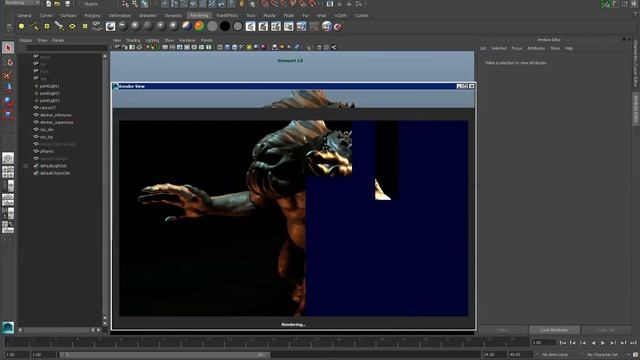This screenshot has width=640, height=360.
Task: Open the Rendering menu set dropdown
Action: (21, 3)
